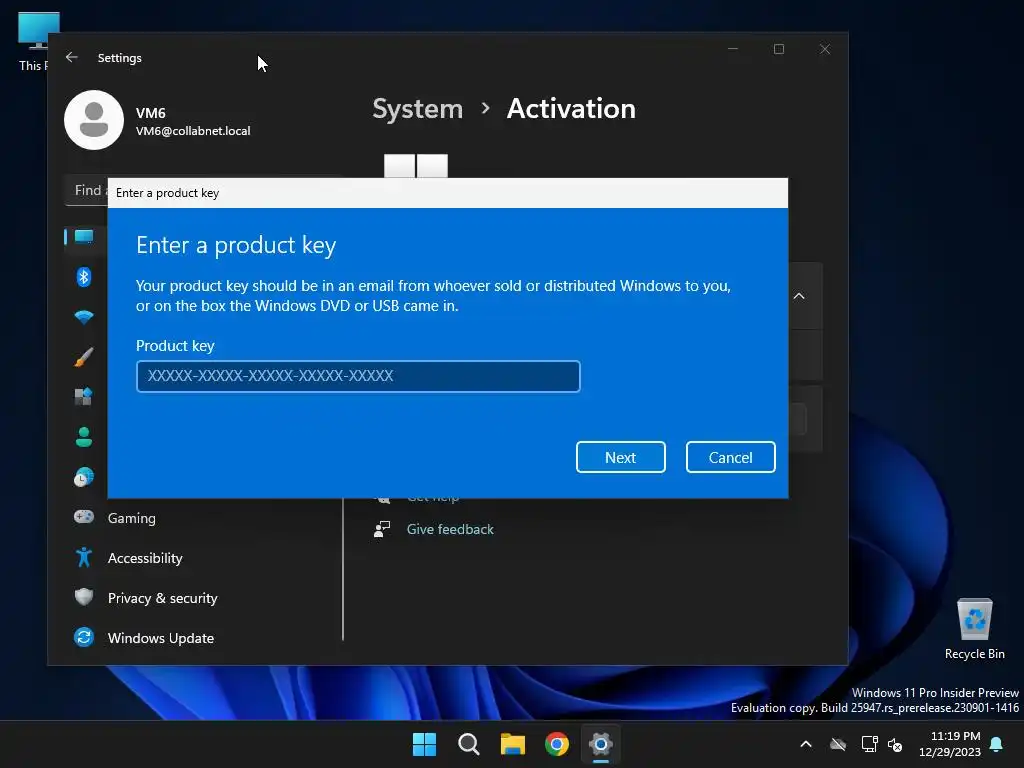The image size is (1024, 768).
Task: Select the This PC desktop icon
Action: click(x=34, y=42)
